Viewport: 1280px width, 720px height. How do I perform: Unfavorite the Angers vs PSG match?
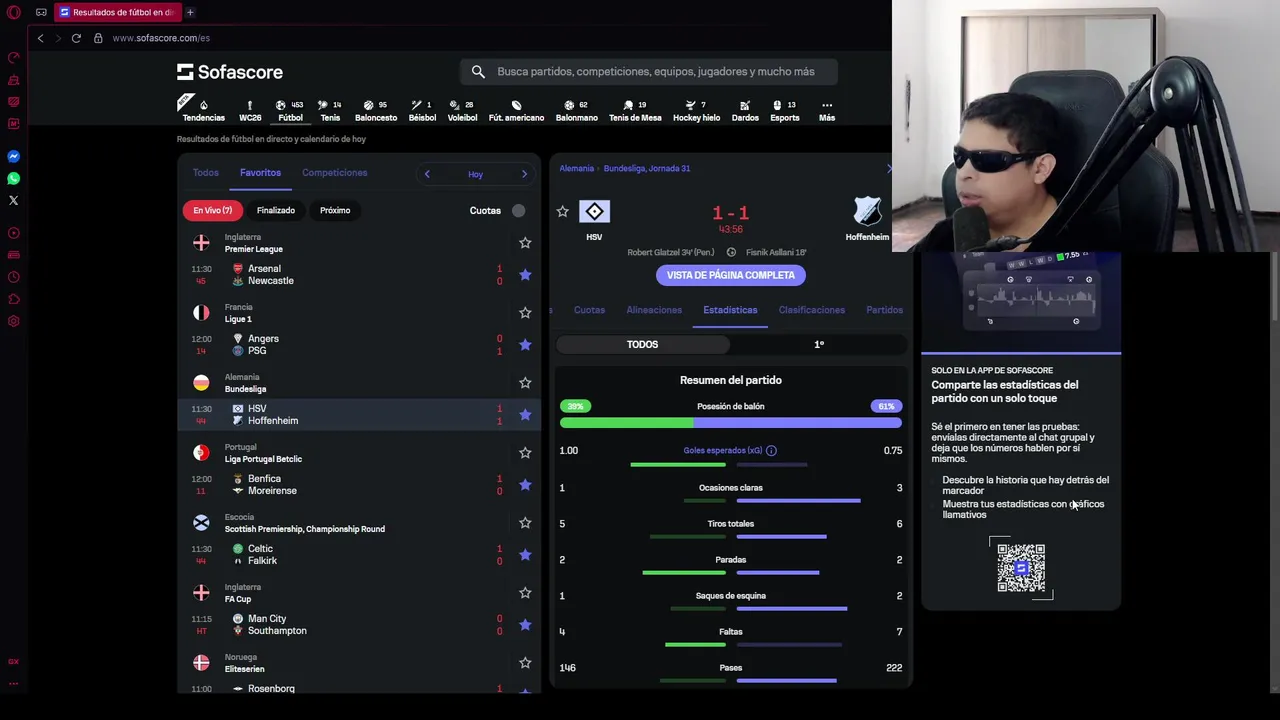pos(525,345)
